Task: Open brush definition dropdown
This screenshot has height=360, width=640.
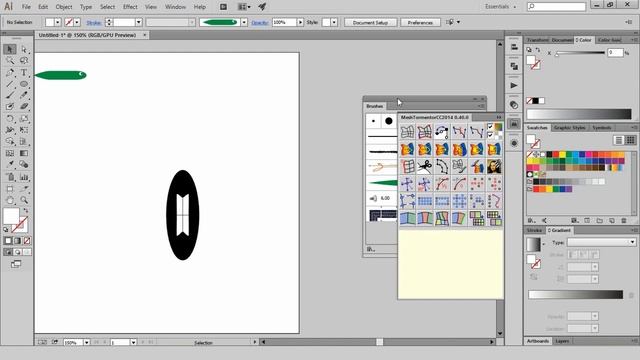Action: click(244, 22)
